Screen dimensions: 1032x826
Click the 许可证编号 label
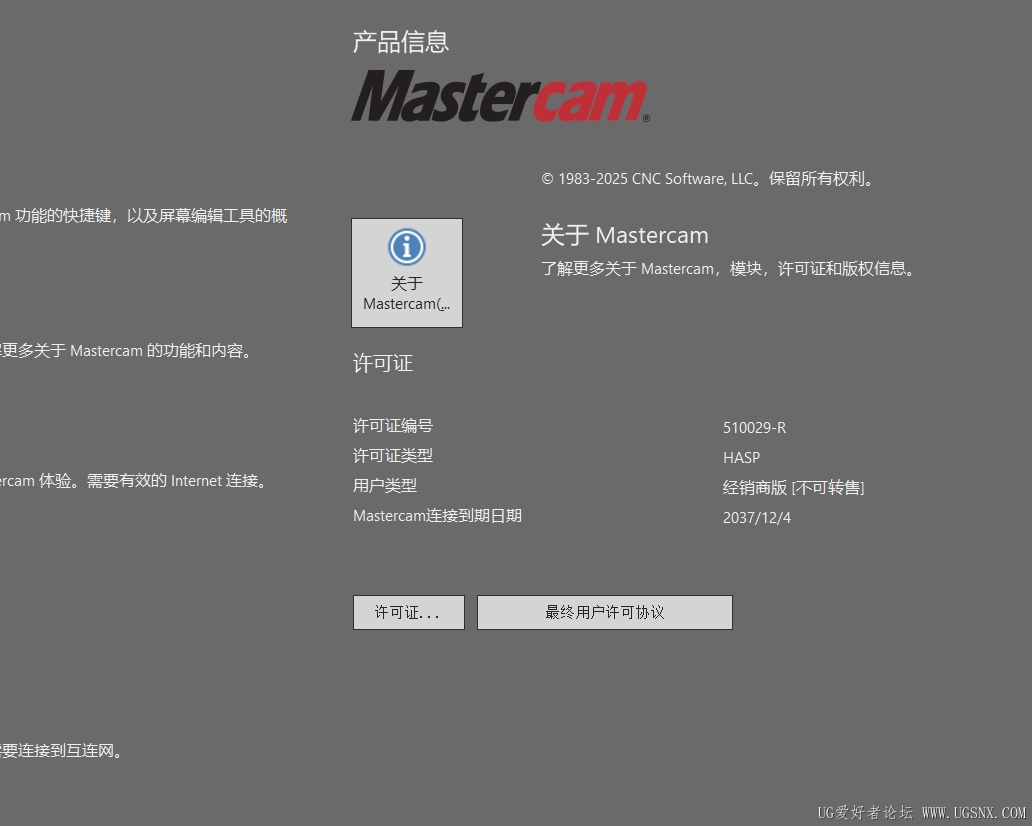tap(393, 426)
